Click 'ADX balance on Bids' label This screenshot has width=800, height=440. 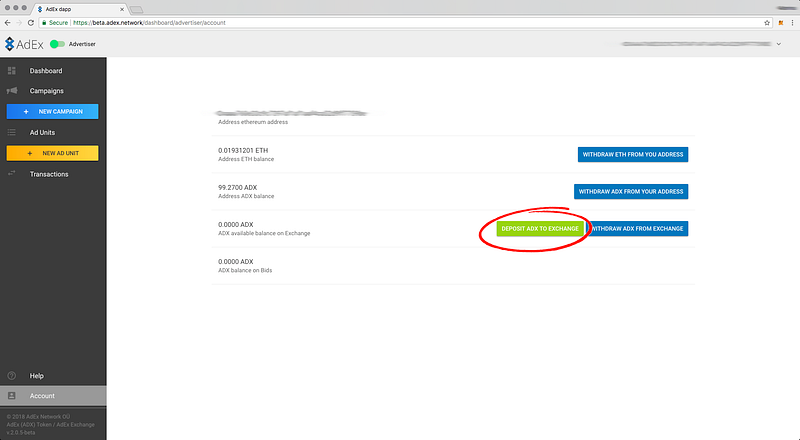point(245,271)
